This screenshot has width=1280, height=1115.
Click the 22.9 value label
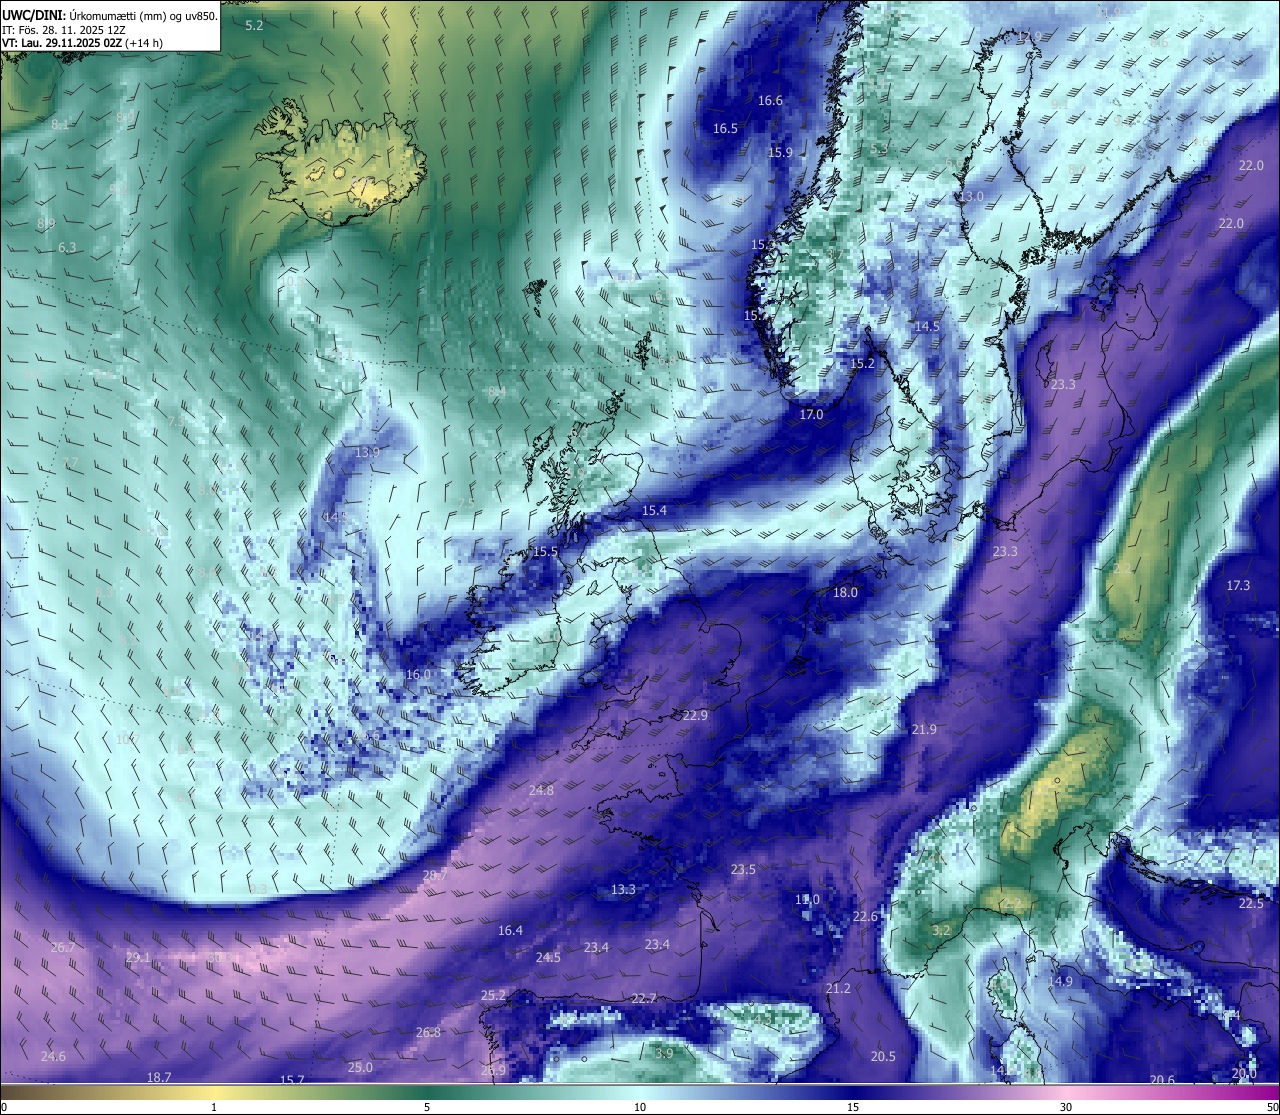click(695, 715)
